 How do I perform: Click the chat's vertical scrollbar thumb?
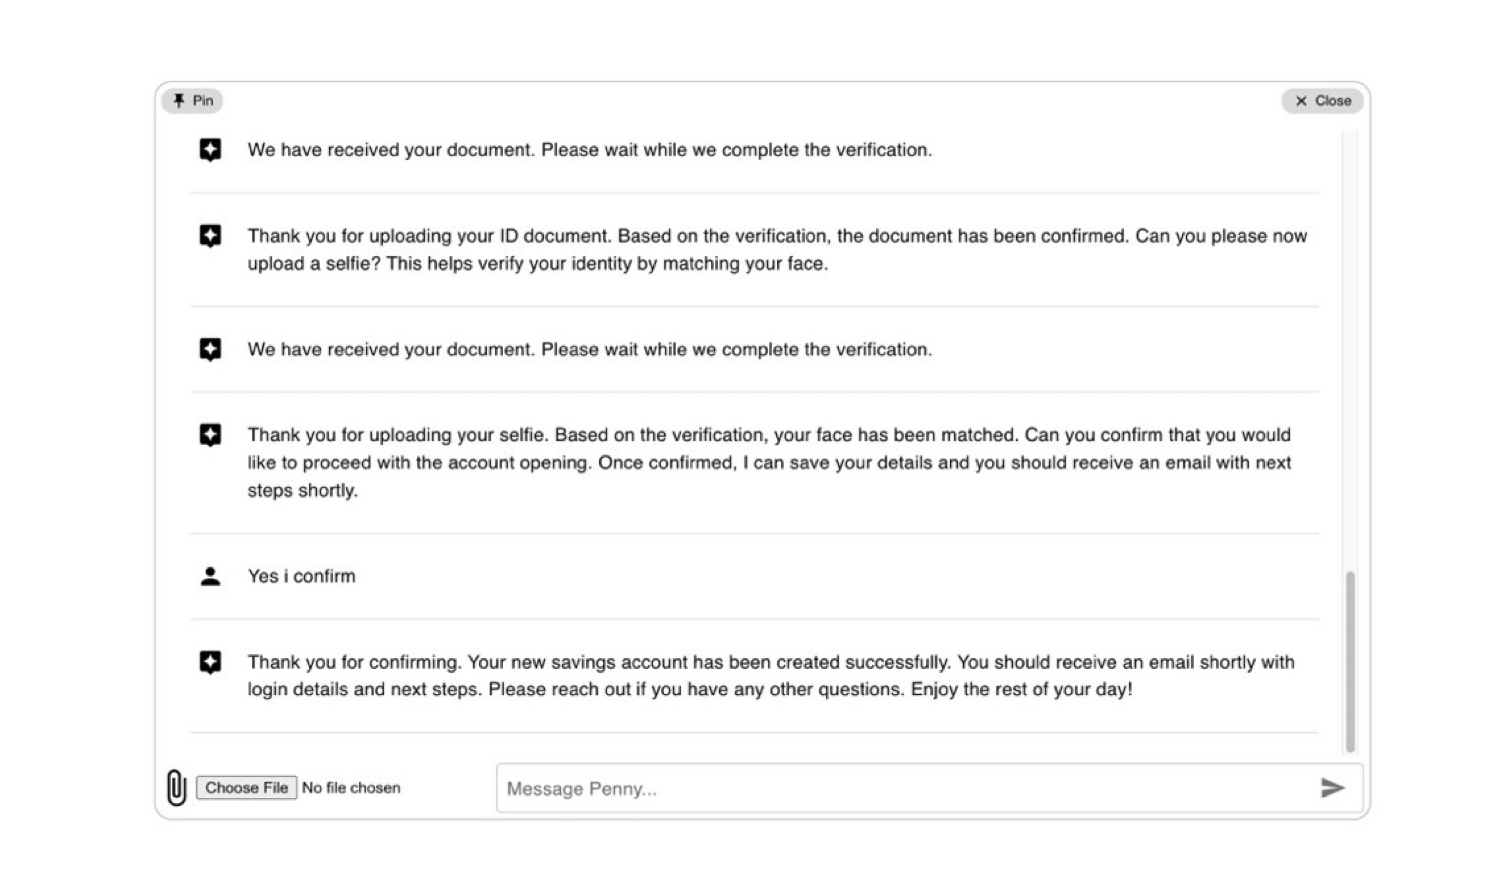coord(1350,660)
